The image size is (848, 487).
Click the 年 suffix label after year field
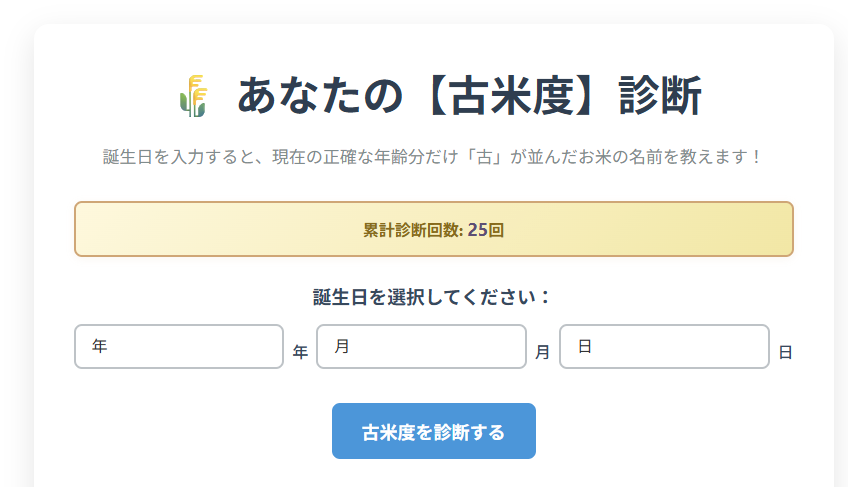300,352
